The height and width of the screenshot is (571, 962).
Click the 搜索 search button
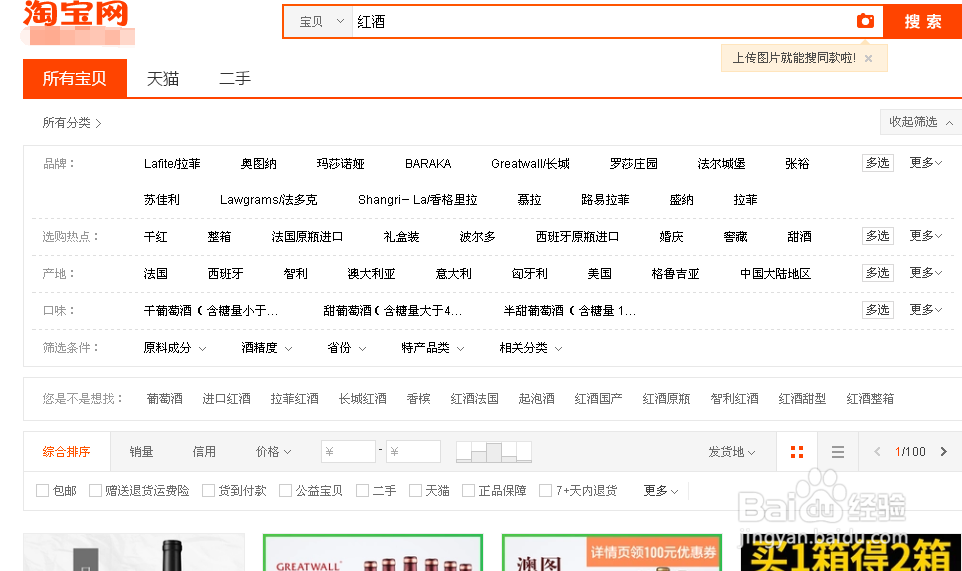(x=923, y=21)
